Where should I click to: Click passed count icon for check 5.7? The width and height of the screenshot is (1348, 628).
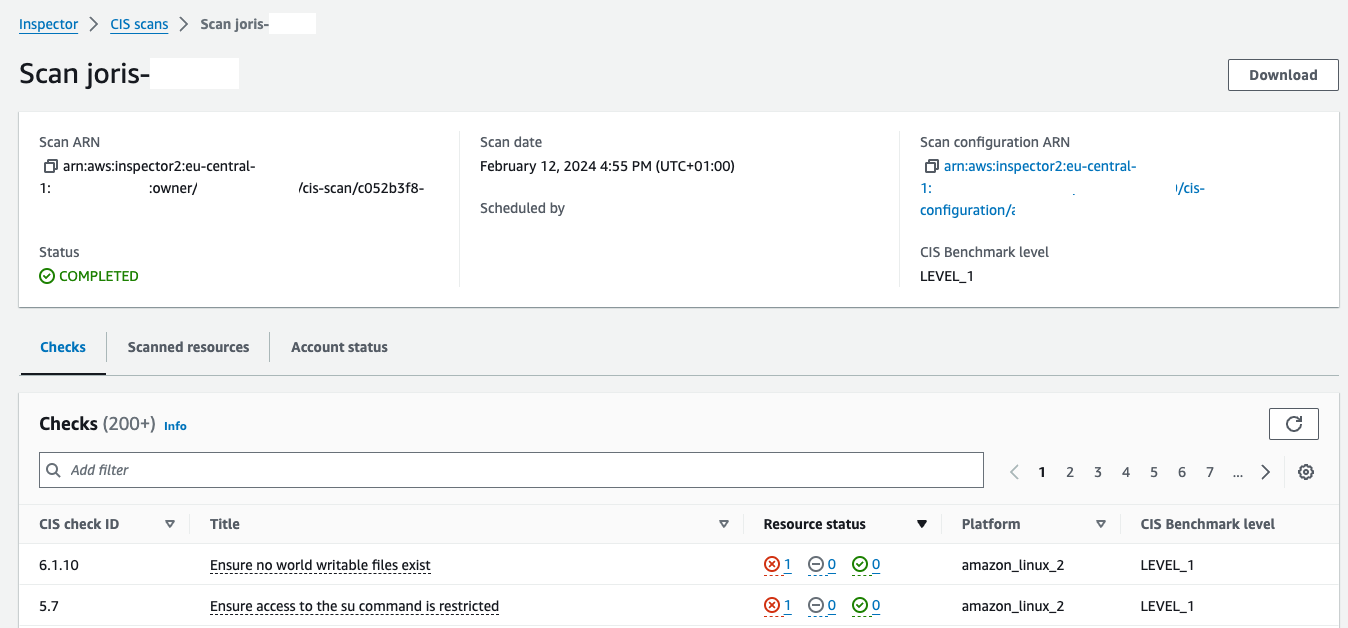(x=860, y=606)
